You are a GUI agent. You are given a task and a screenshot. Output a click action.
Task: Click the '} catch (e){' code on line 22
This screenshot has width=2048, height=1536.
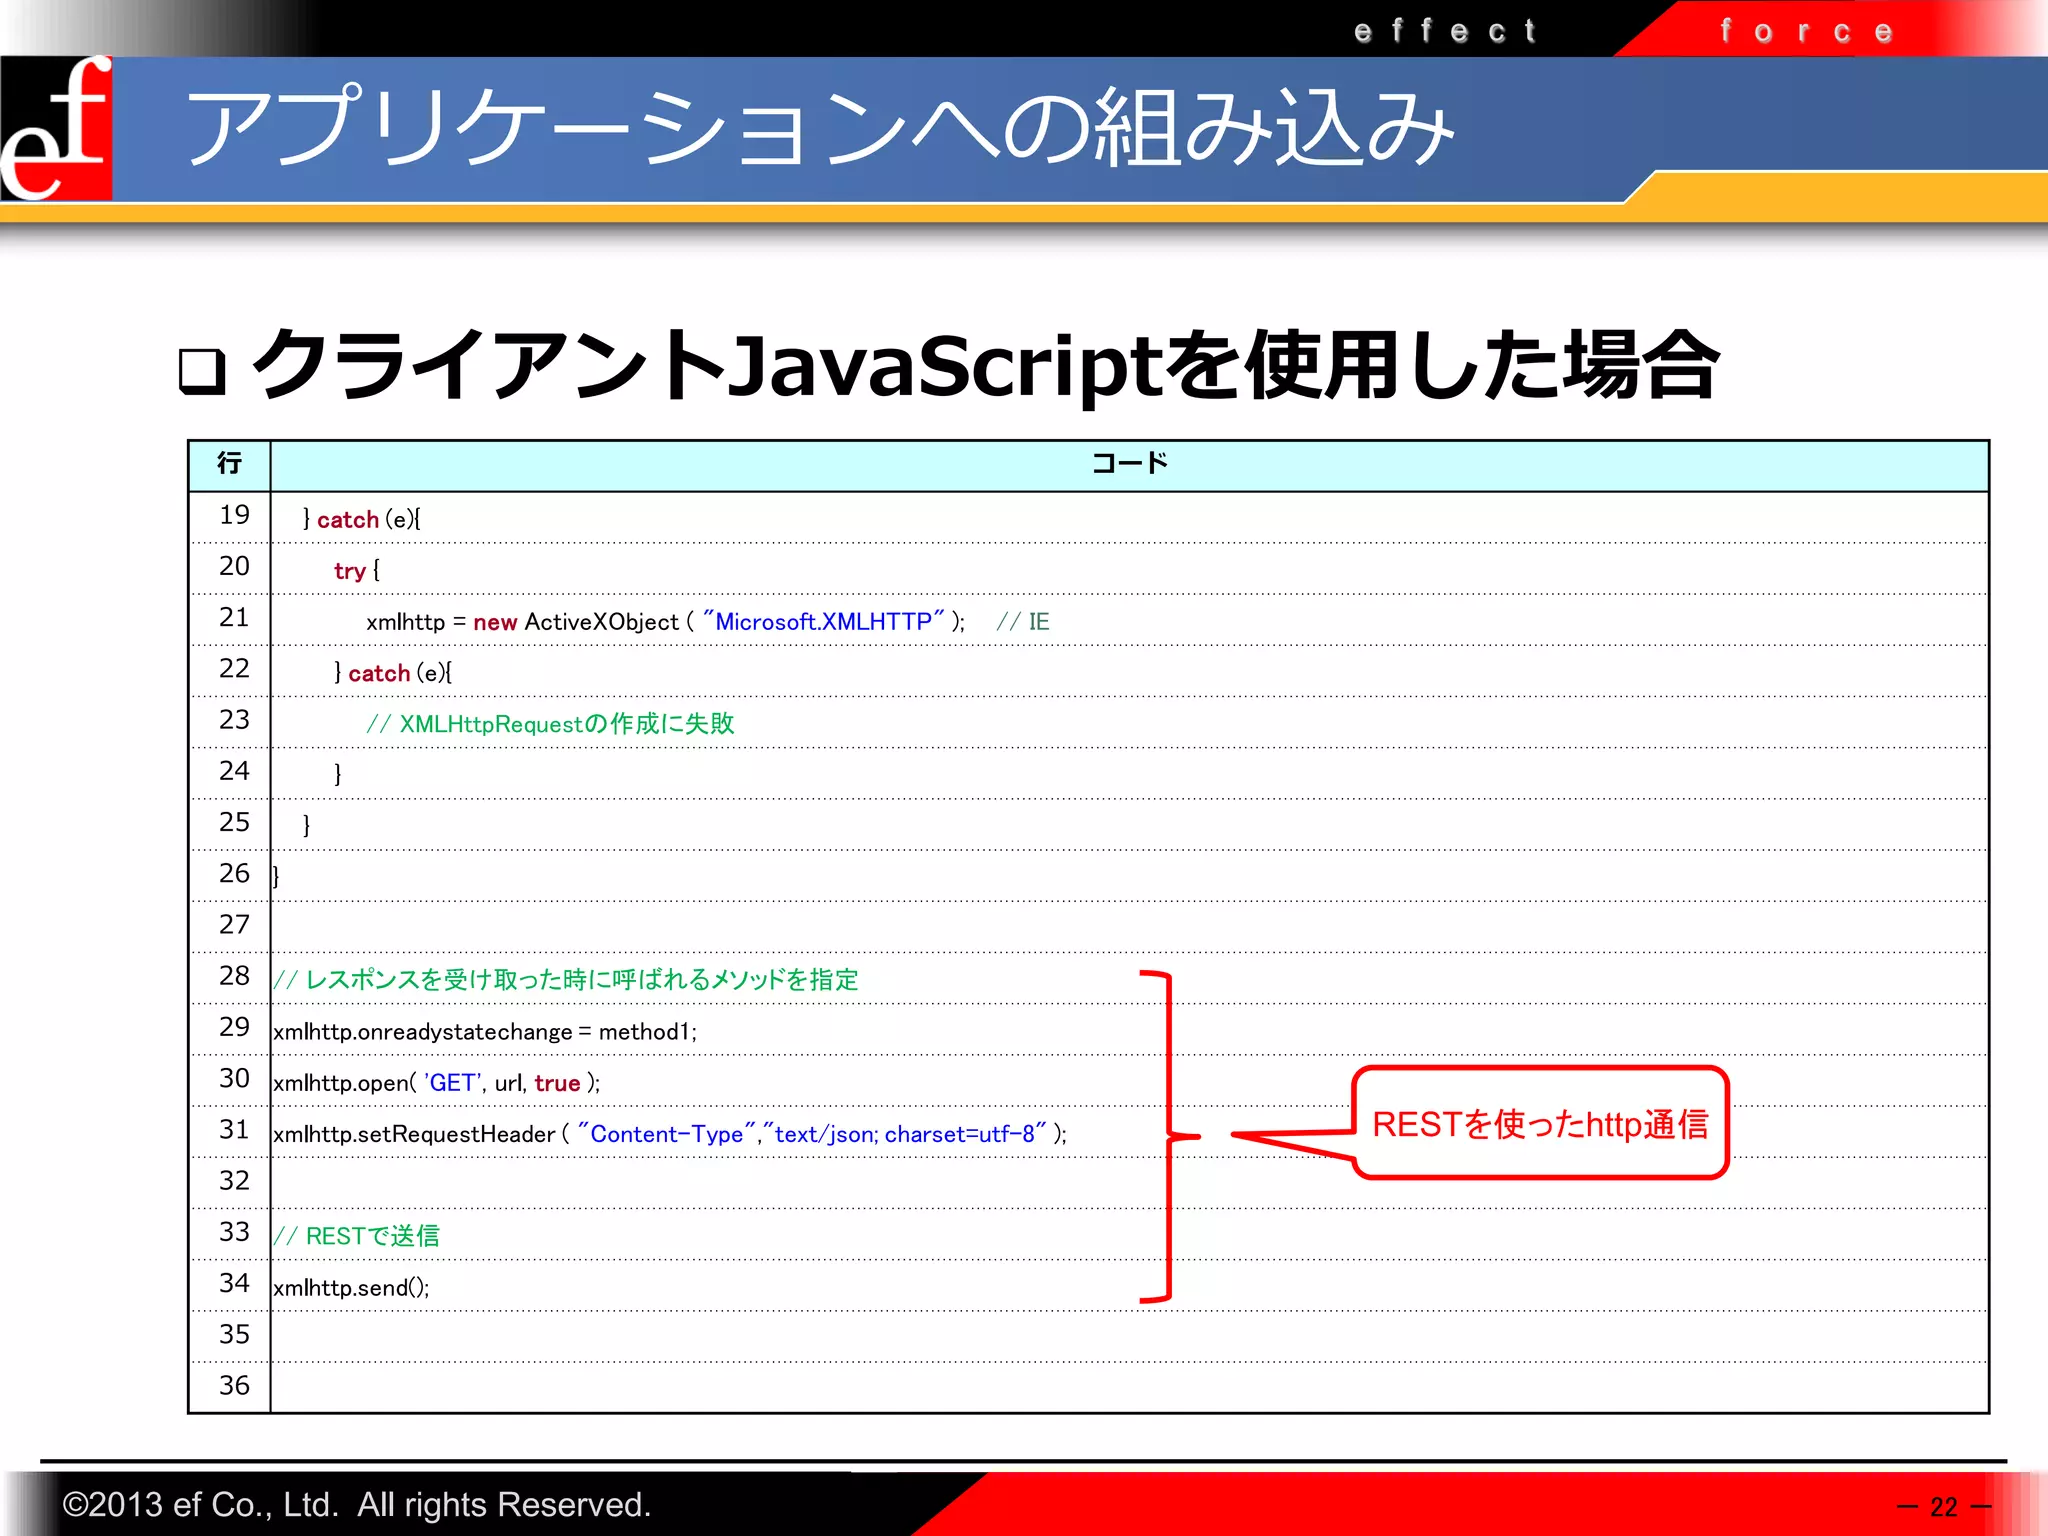pos(393,673)
